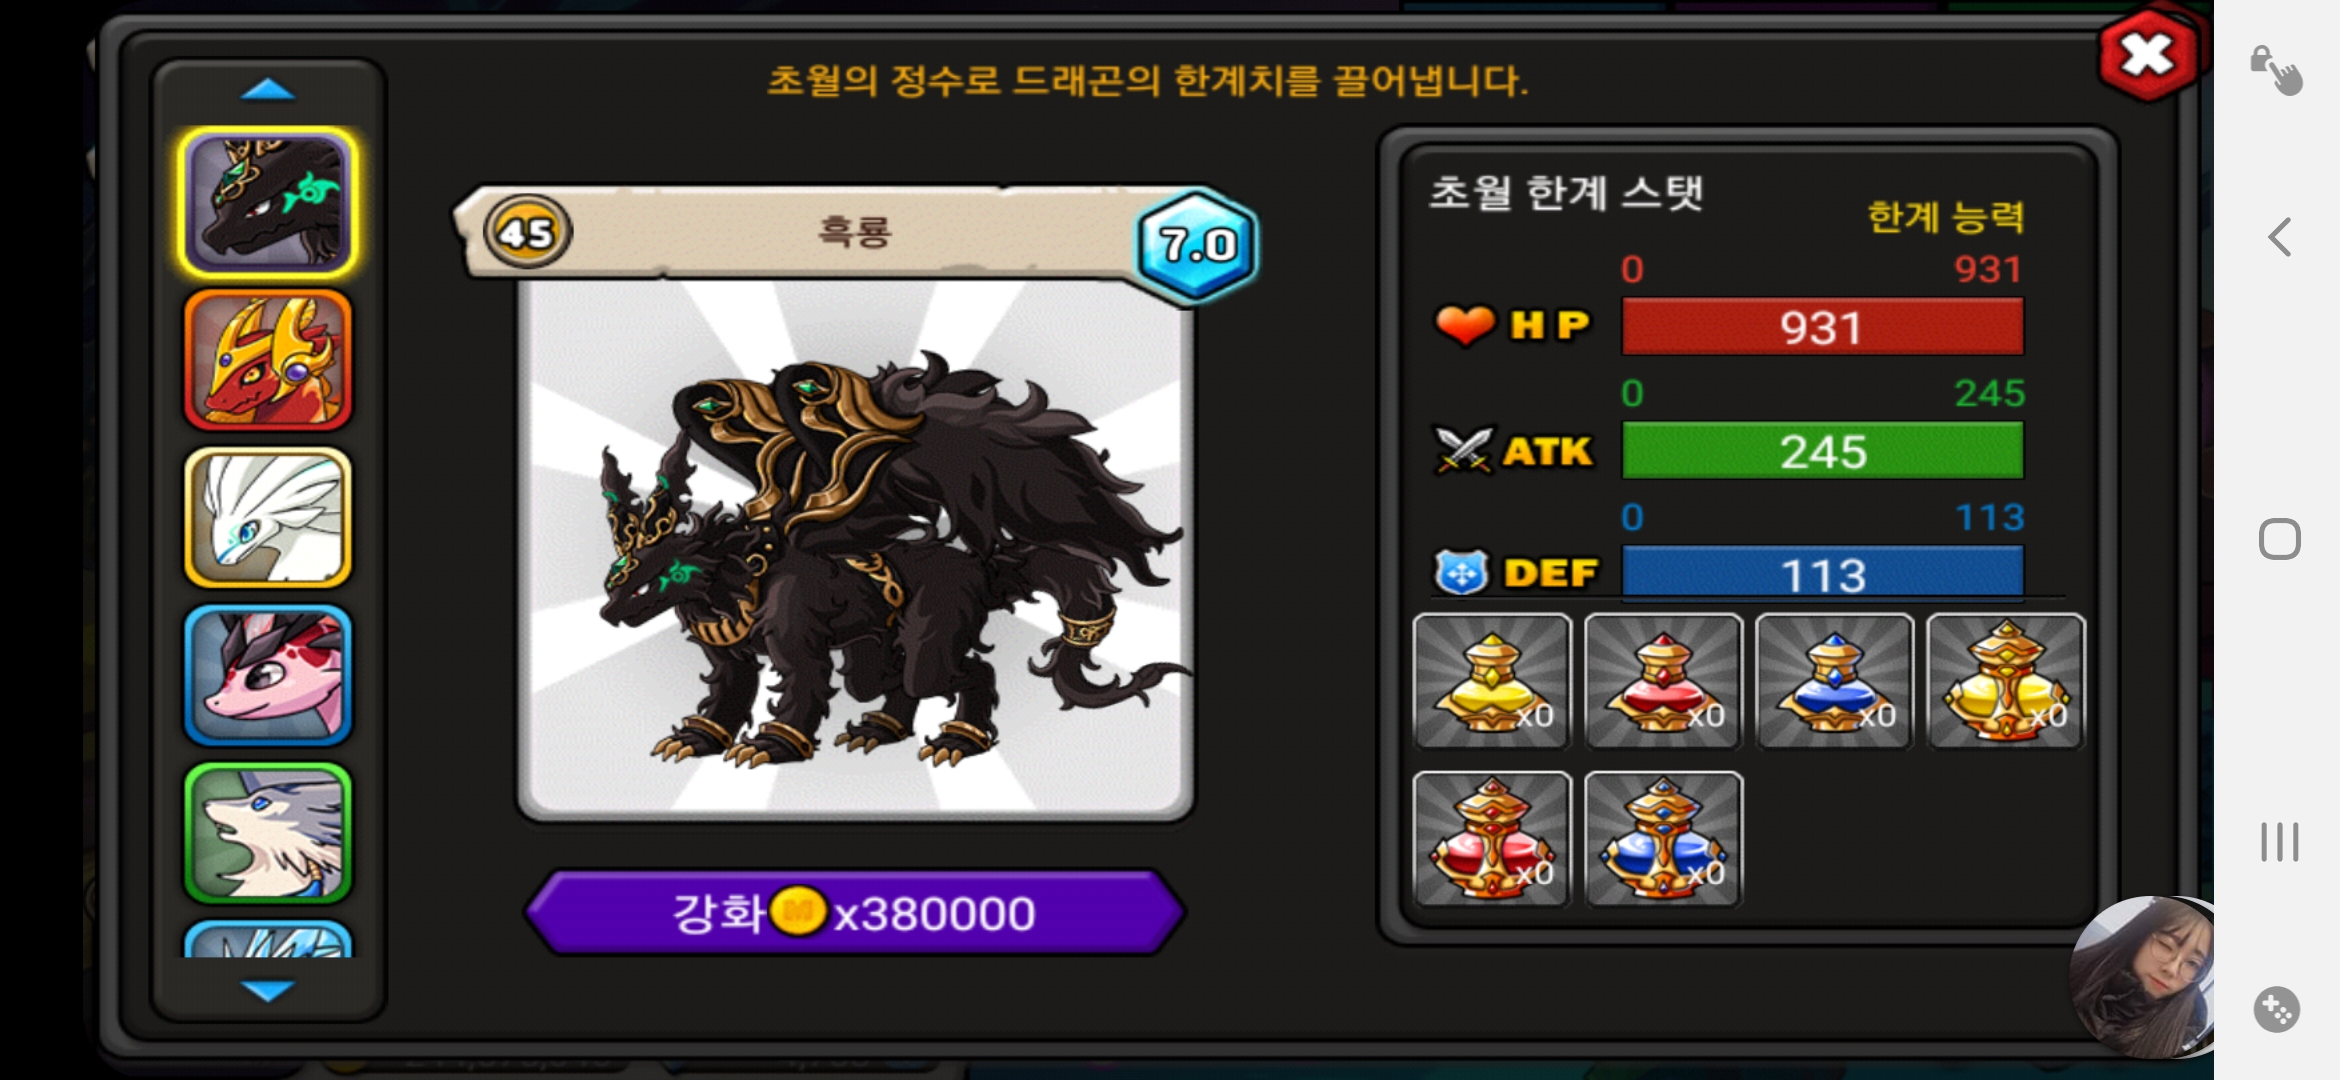Move the dragon list down with the blue arrow

pos(268,990)
